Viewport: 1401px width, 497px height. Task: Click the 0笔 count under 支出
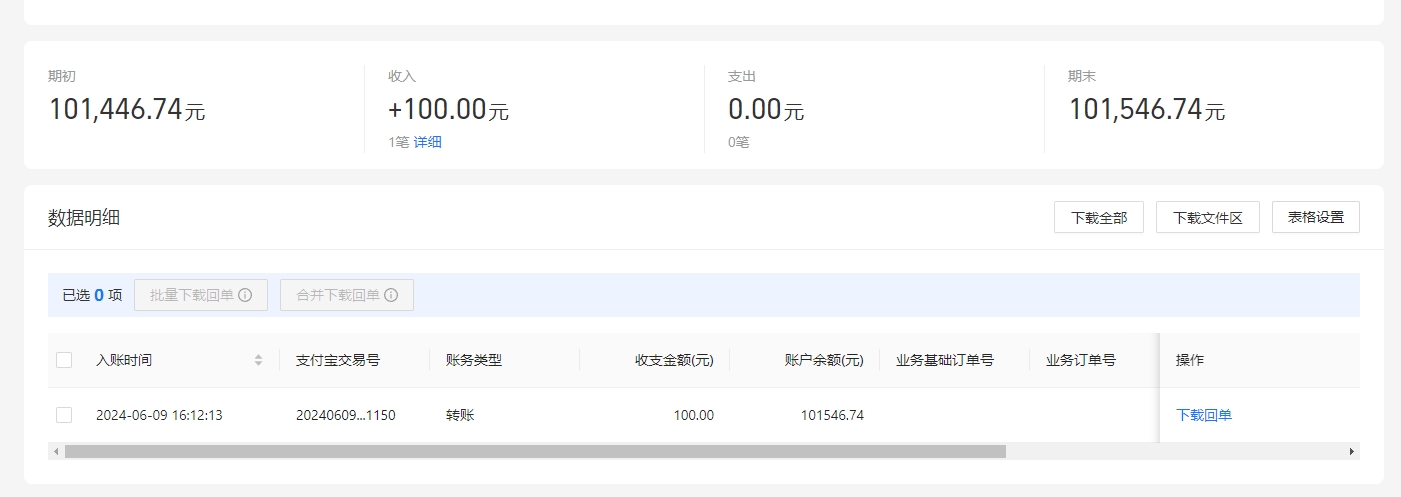[739, 142]
